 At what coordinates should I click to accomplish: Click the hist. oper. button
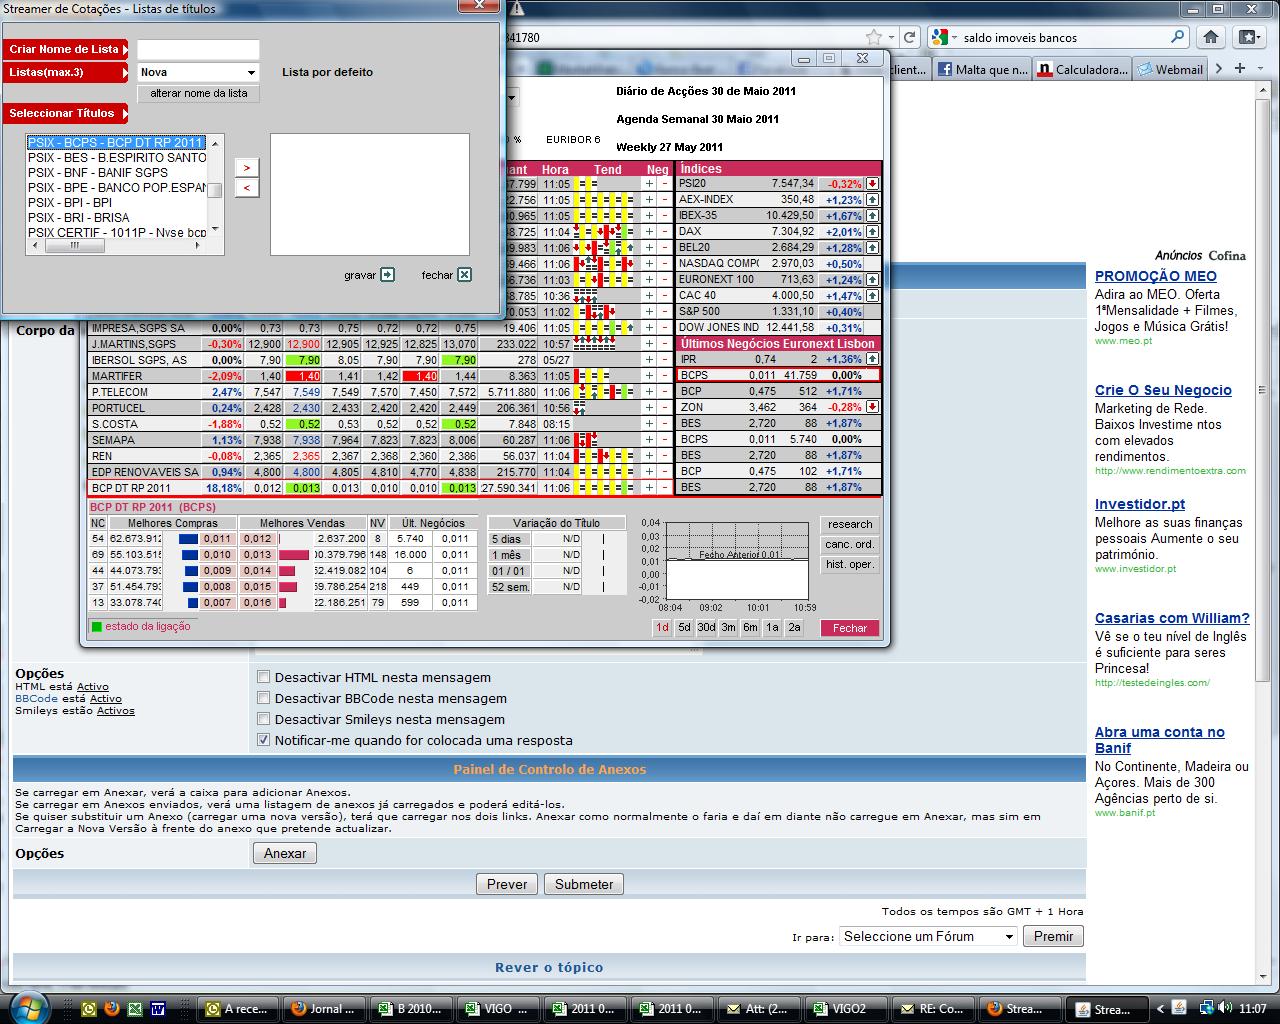pos(850,564)
